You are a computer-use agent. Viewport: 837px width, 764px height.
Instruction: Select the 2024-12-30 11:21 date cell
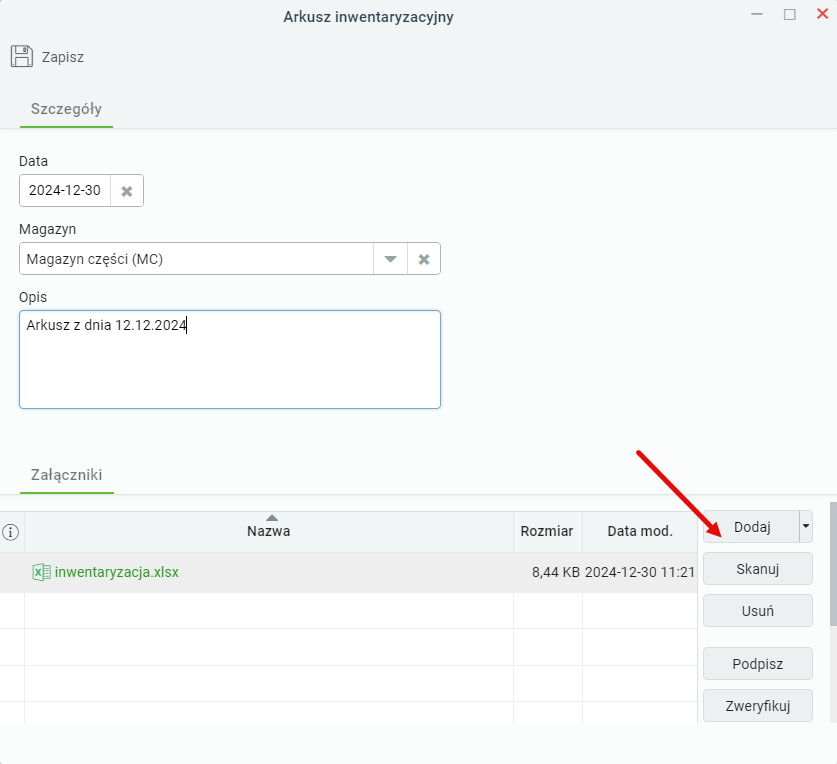point(639,572)
